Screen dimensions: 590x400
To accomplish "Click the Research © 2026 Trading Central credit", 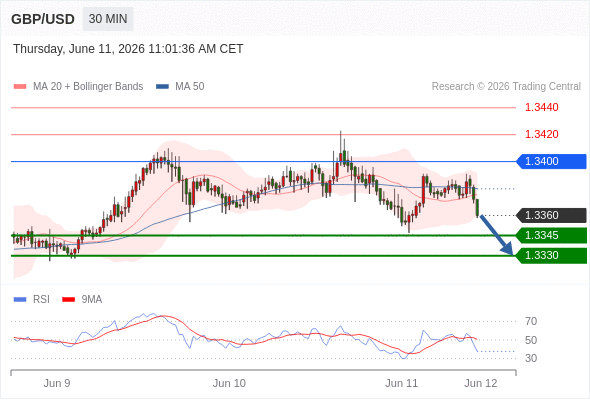I will pyautogui.click(x=506, y=87).
